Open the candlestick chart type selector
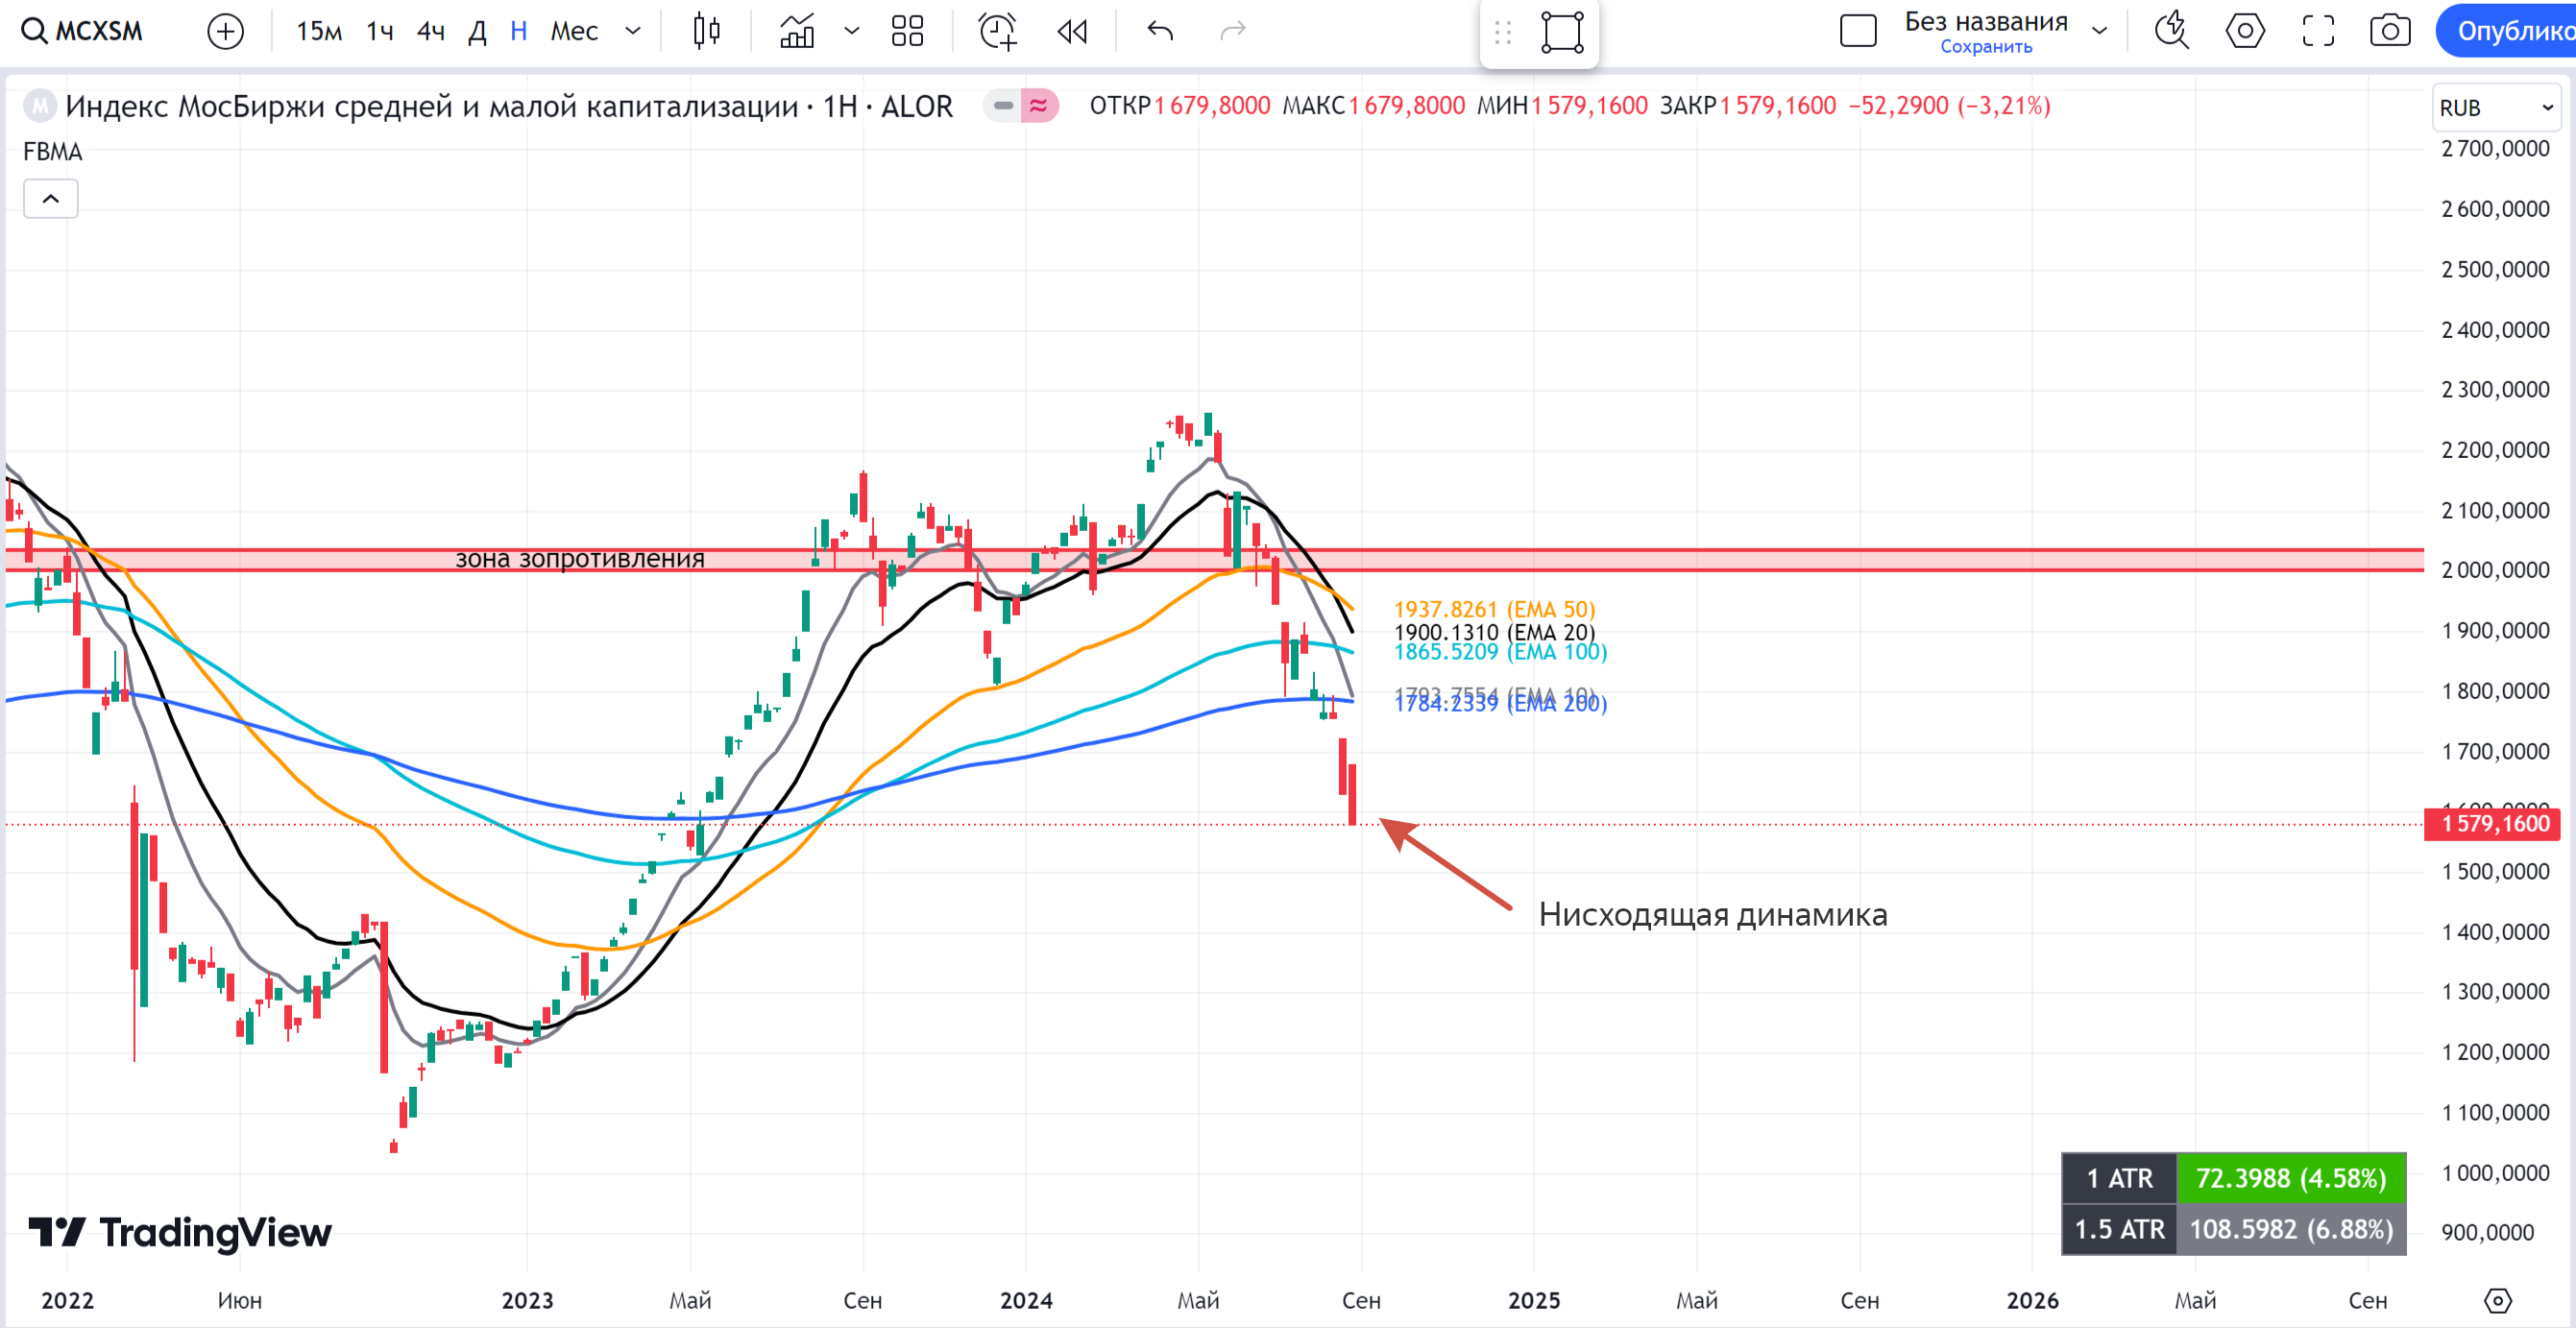This screenshot has width=2576, height=1328. (x=706, y=31)
